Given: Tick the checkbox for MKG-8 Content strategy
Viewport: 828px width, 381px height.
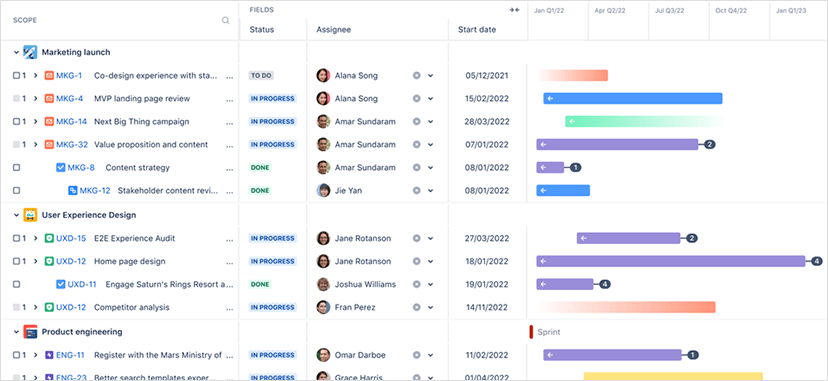Looking at the screenshot, I should [x=16, y=168].
